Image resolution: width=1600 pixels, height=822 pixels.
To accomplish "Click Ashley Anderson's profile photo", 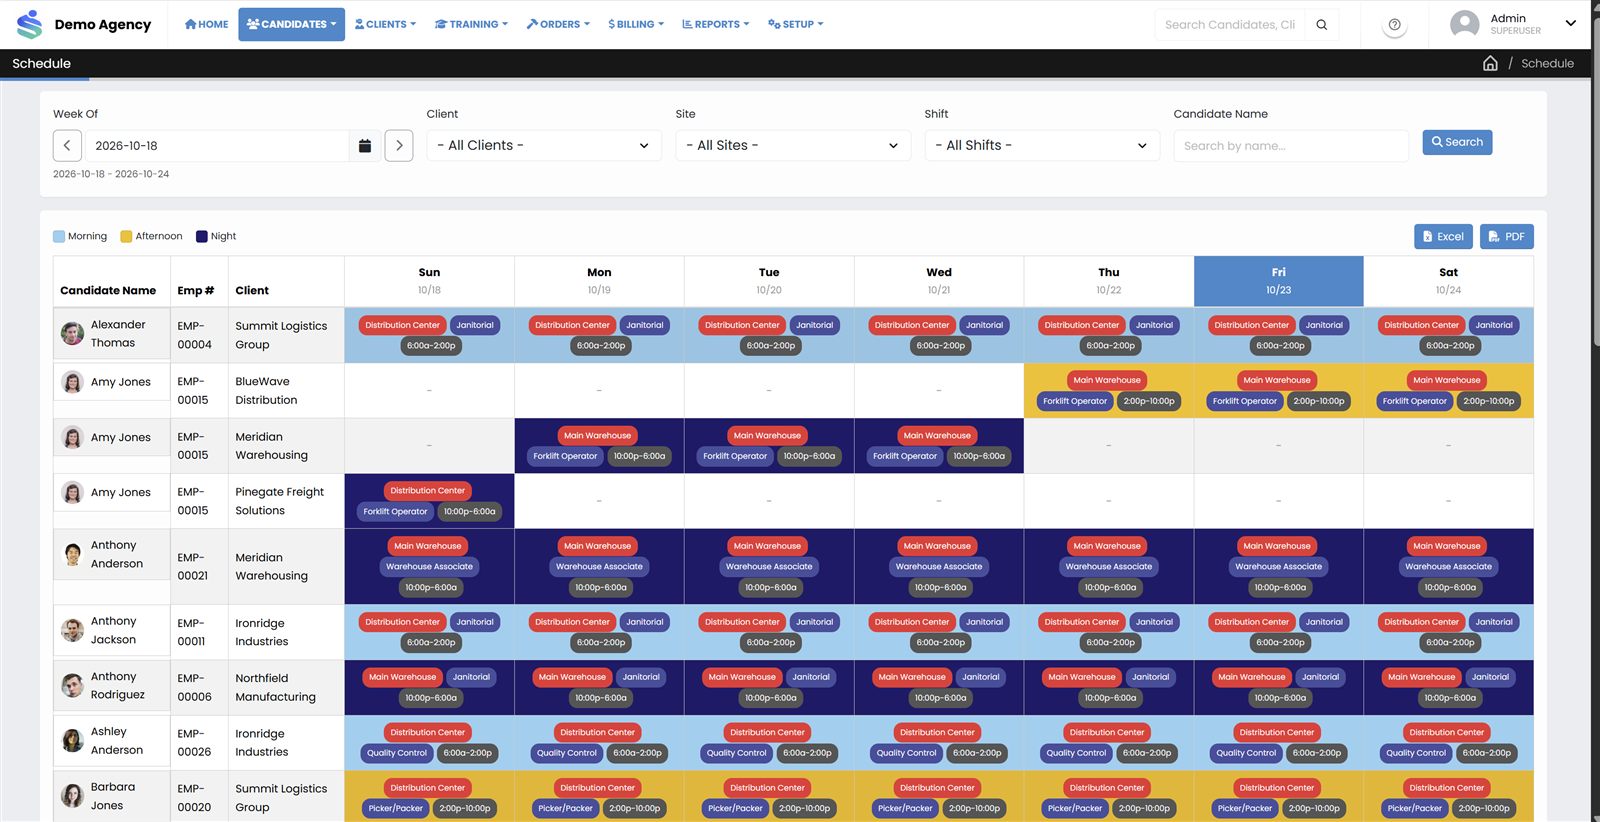I will click(72, 740).
